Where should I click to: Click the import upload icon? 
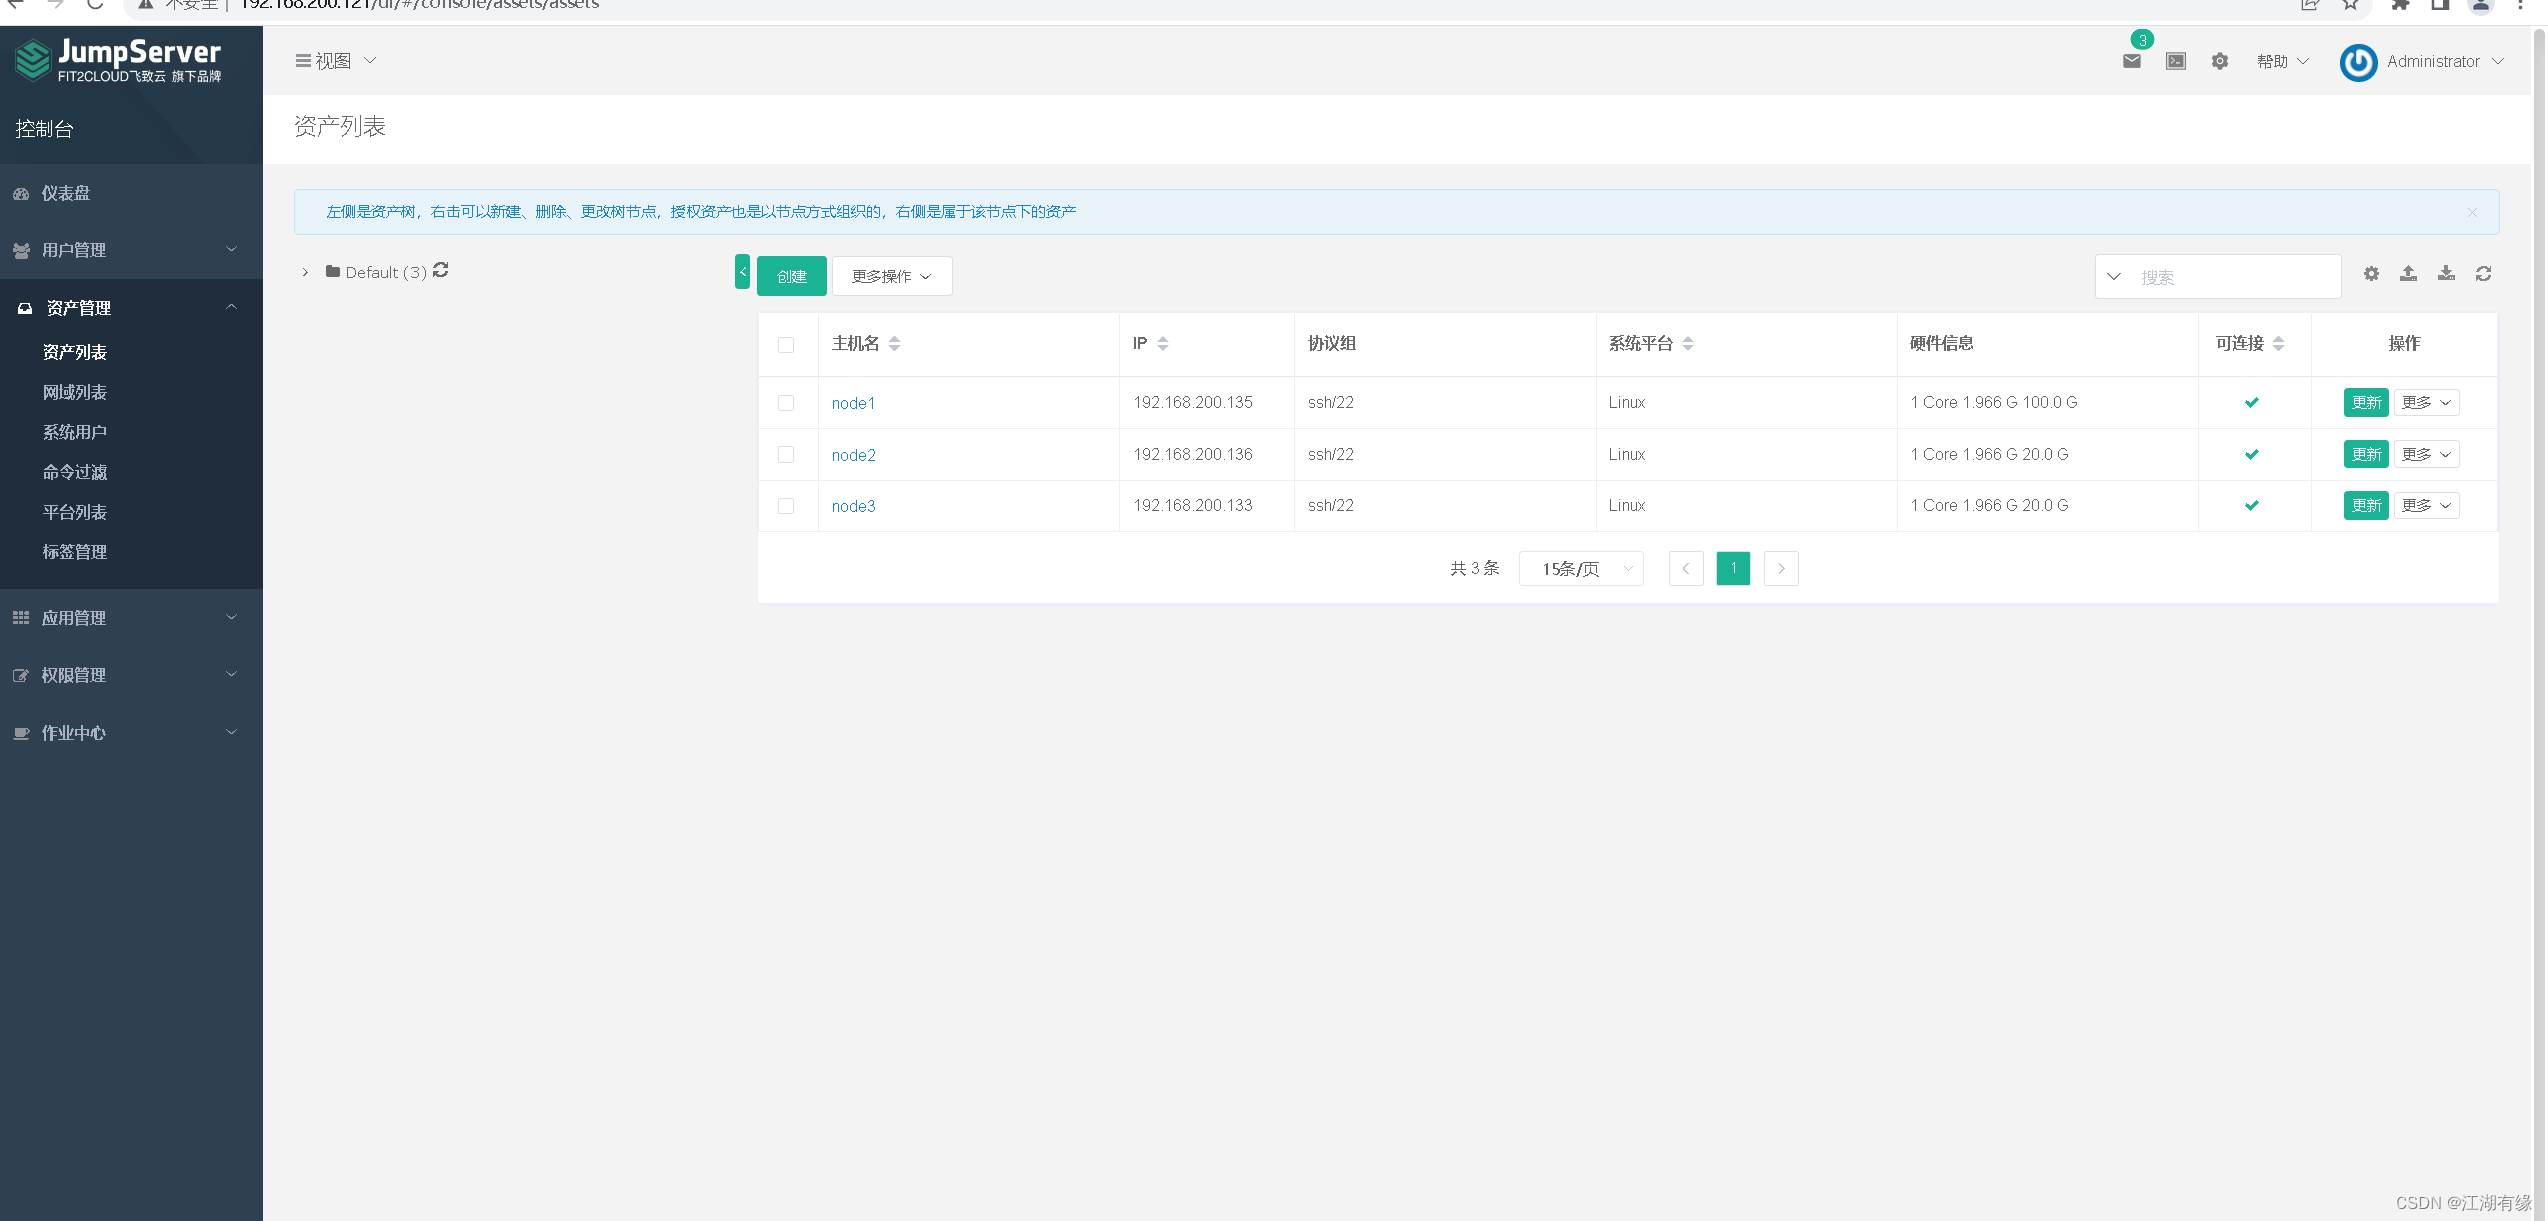[2408, 273]
